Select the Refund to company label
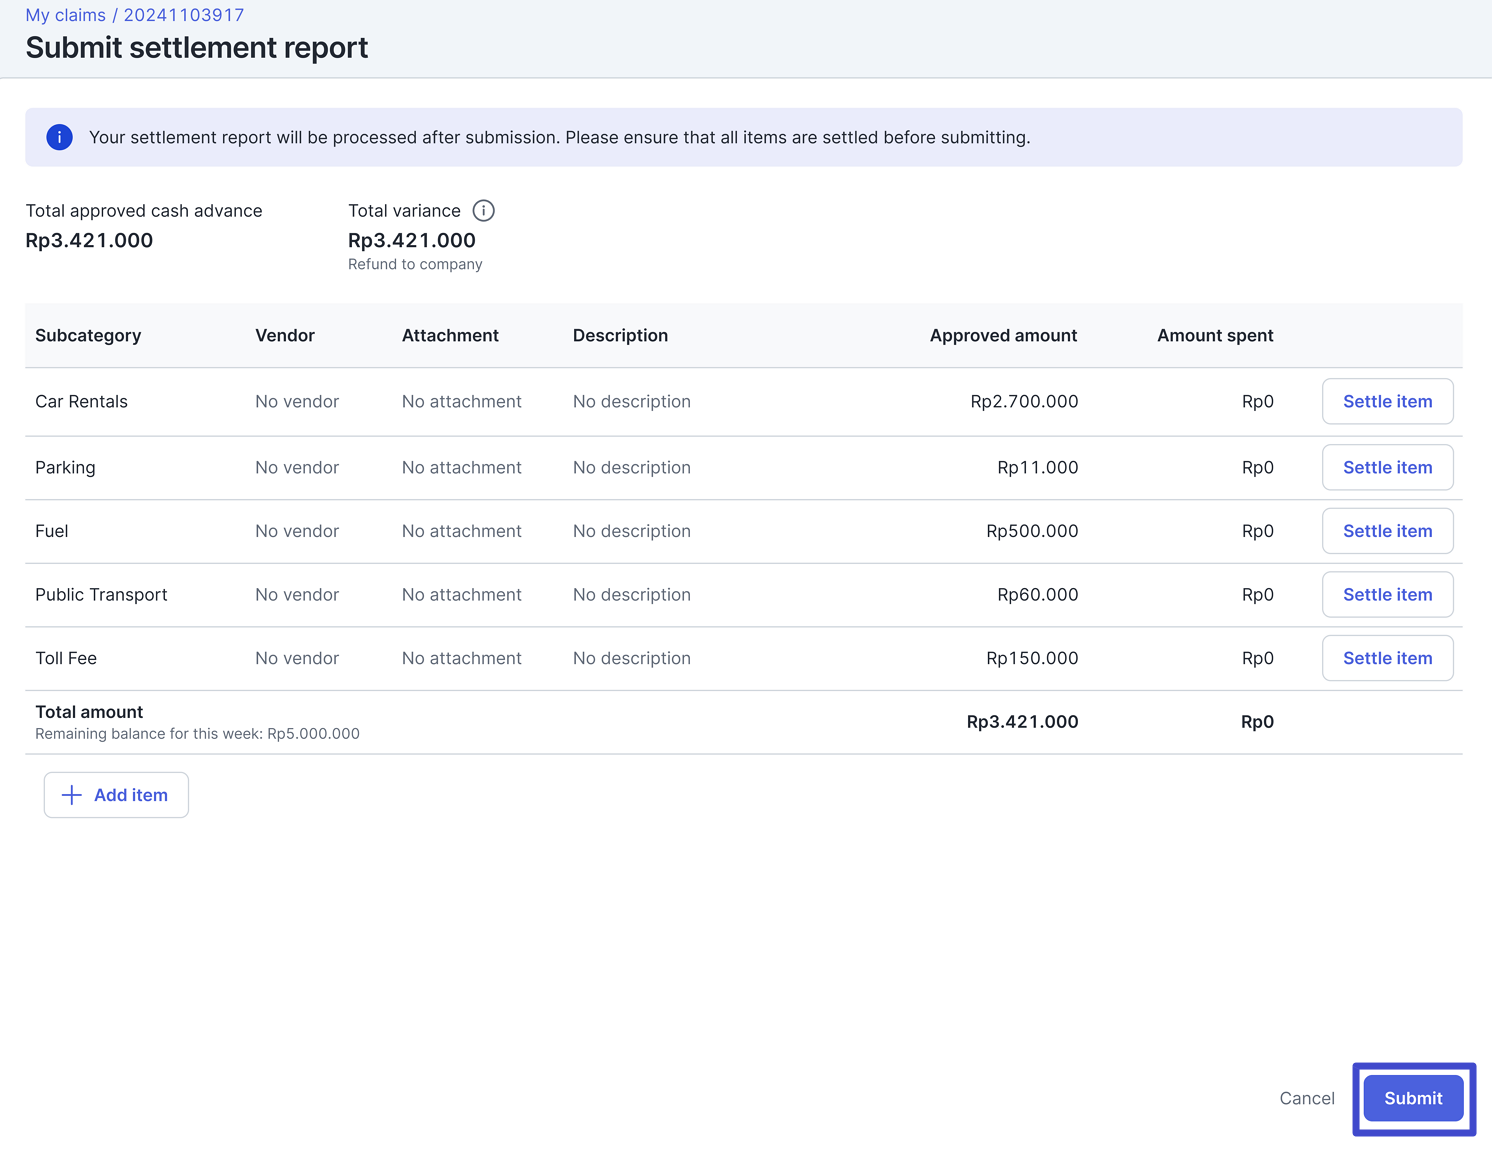The image size is (1492, 1174). coord(415,264)
